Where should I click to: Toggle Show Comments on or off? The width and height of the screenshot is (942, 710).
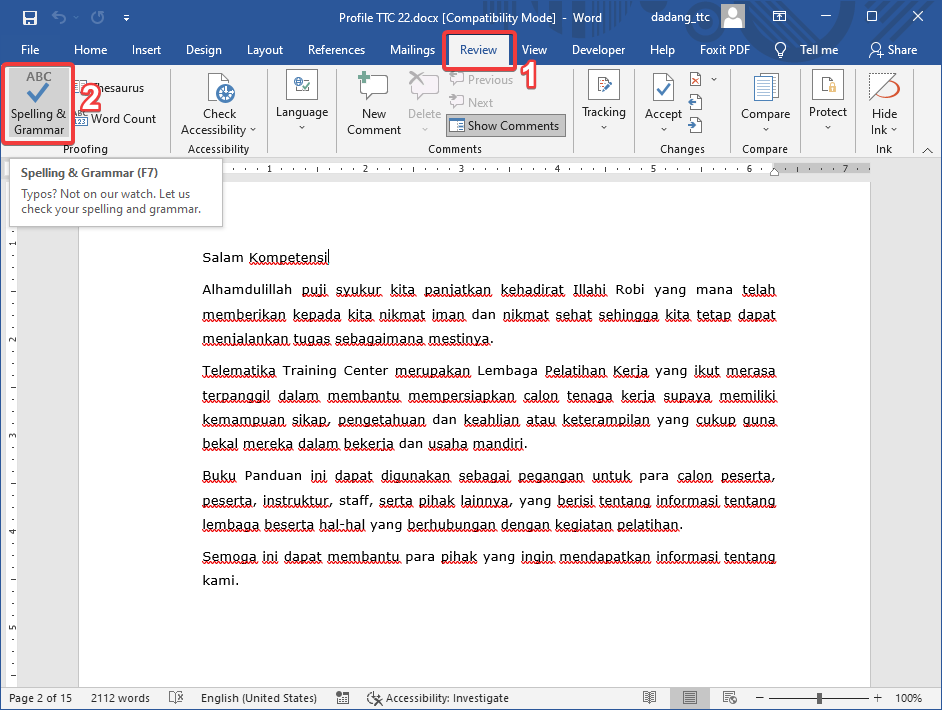pos(505,125)
